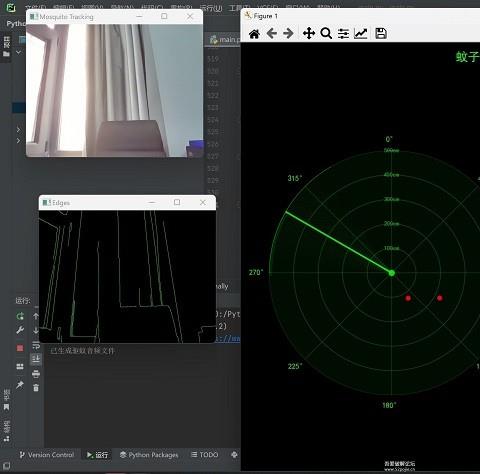Click the Mosquito Tracking camera preview image
This screenshot has width=480, height=474.
tap(114, 90)
